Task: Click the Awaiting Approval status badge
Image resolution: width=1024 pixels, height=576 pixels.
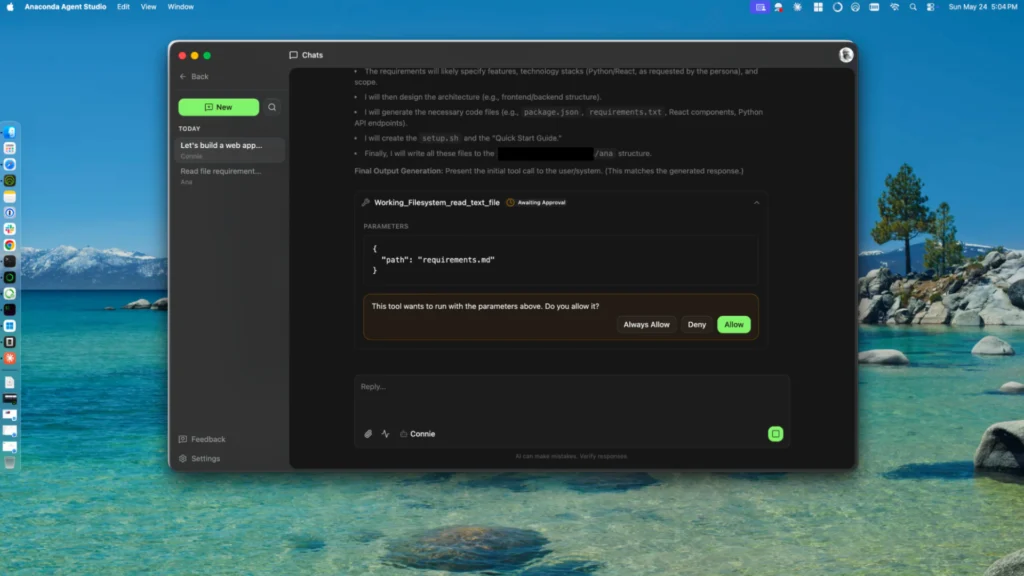Action: pyautogui.click(x=536, y=202)
